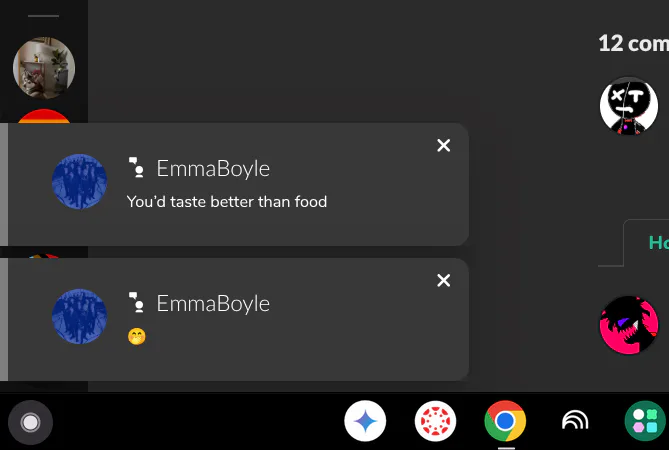This screenshot has height=450, width=669.
Task: Dismiss the EmmaBoyle emoji notification
Action: click(x=444, y=280)
